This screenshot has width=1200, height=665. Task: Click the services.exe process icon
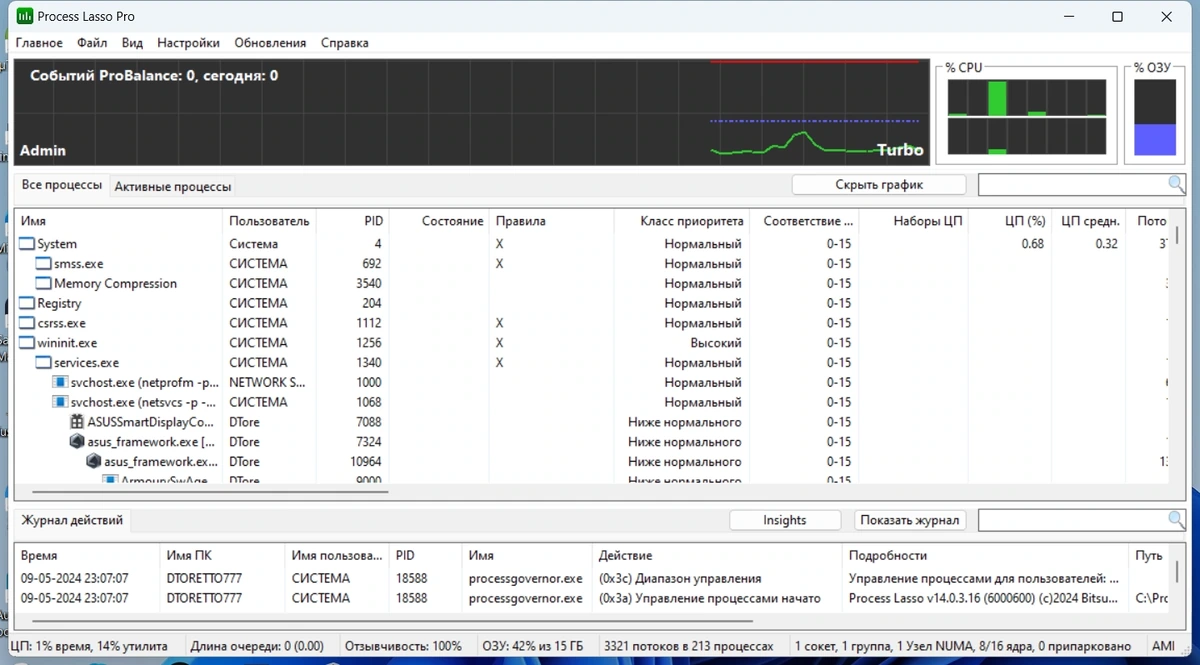pos(44,363)
